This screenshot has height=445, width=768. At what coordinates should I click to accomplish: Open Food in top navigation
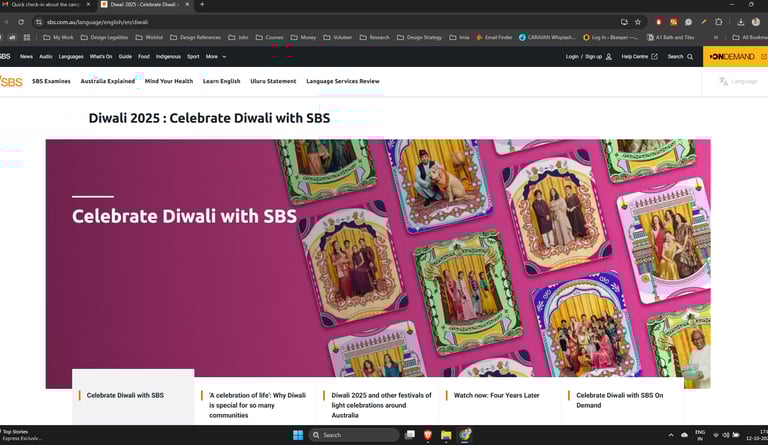144,57
